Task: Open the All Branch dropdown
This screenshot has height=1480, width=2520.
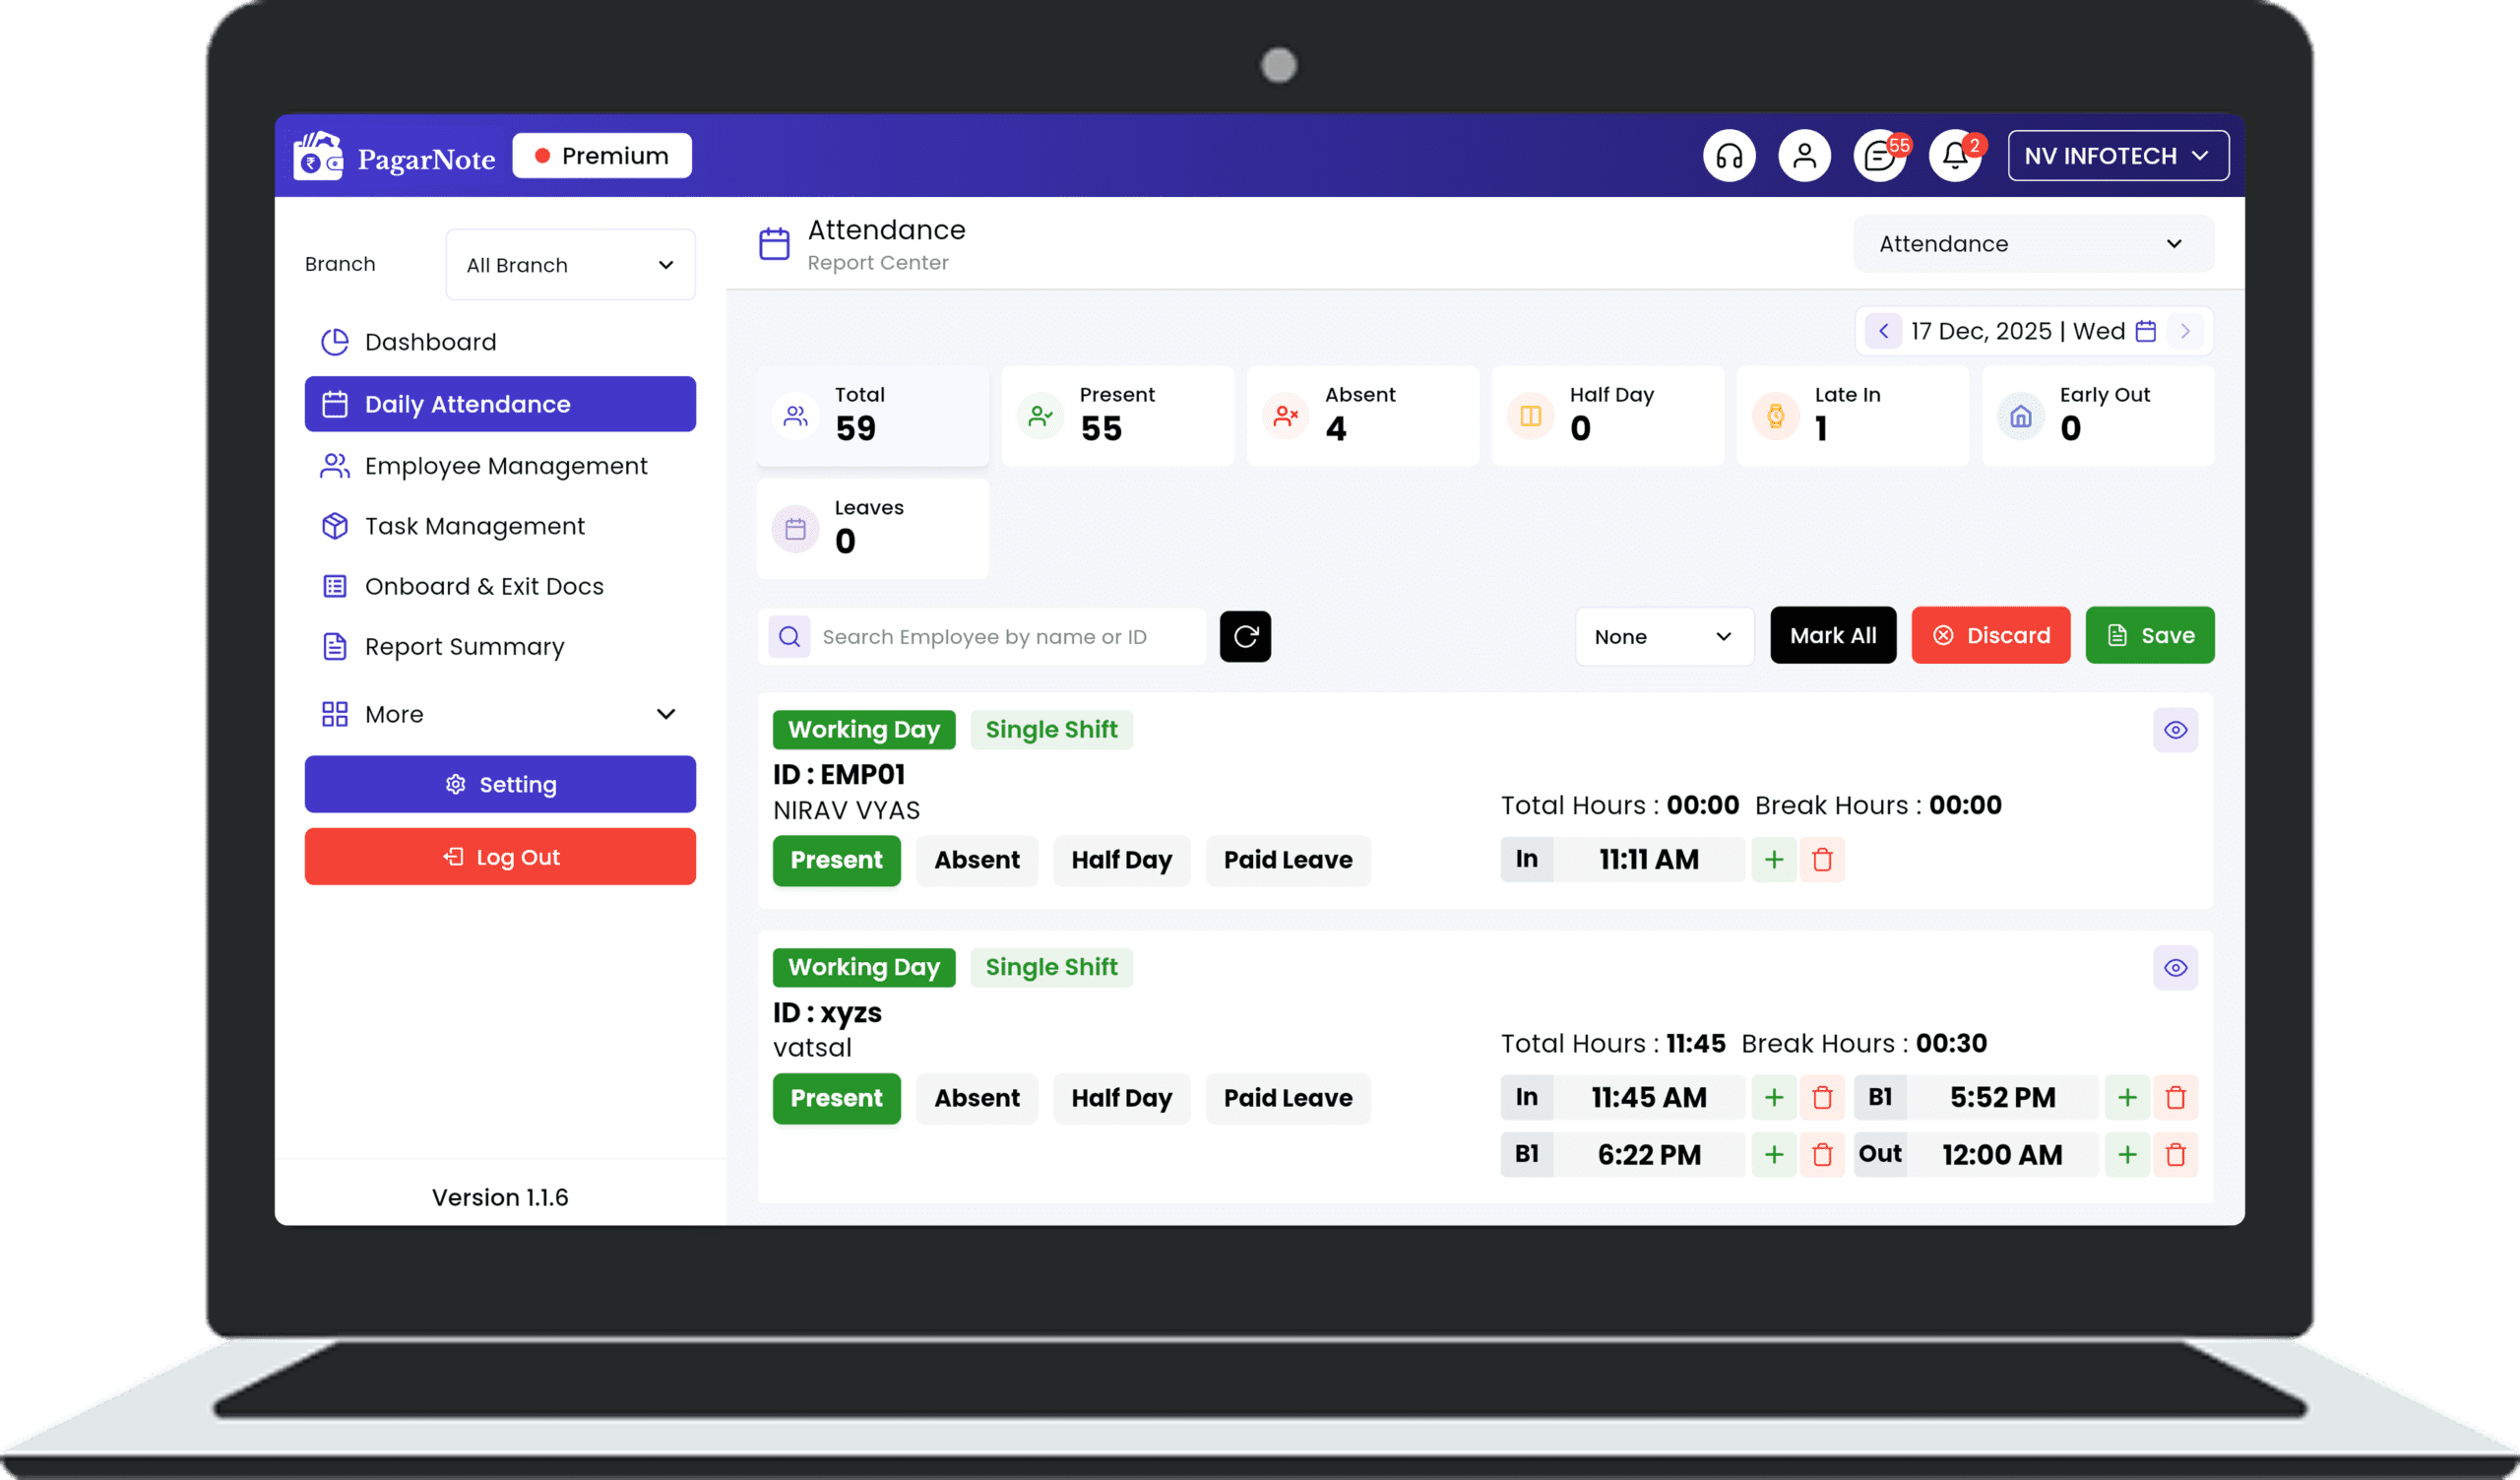Action: click(570, 265)
